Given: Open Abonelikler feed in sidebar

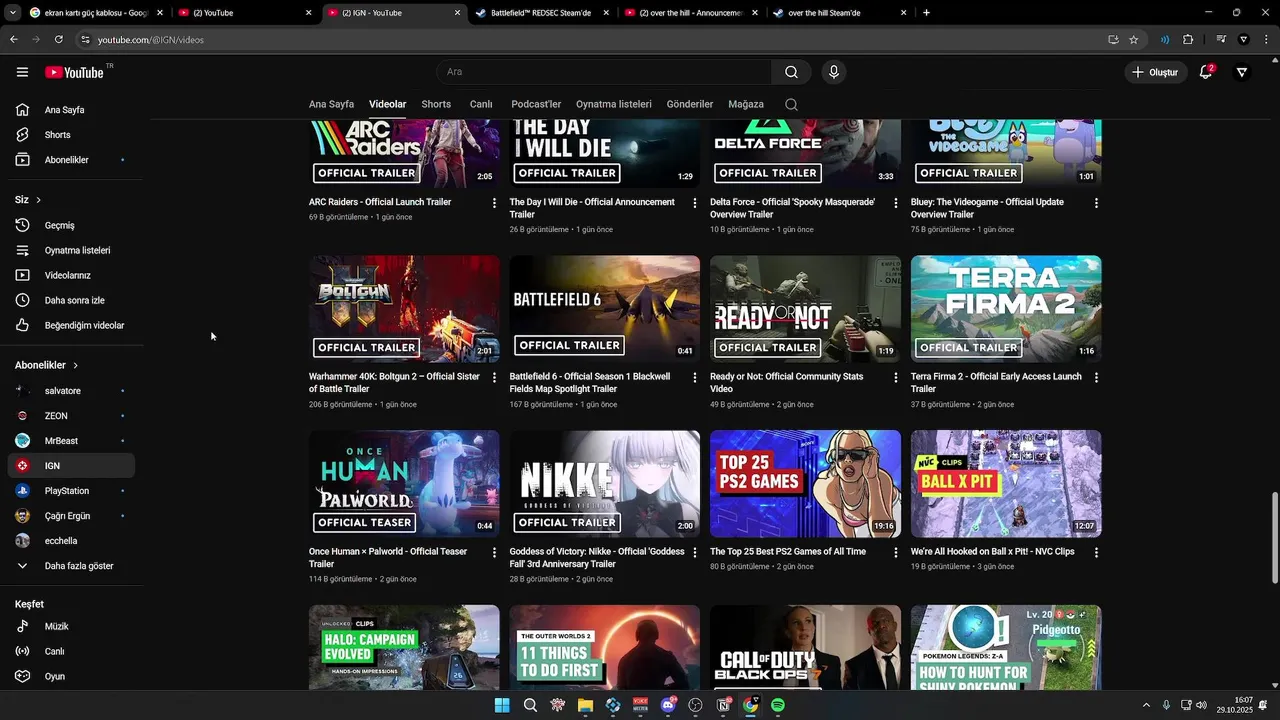Looking at the screenshot, I should [71, 160].
